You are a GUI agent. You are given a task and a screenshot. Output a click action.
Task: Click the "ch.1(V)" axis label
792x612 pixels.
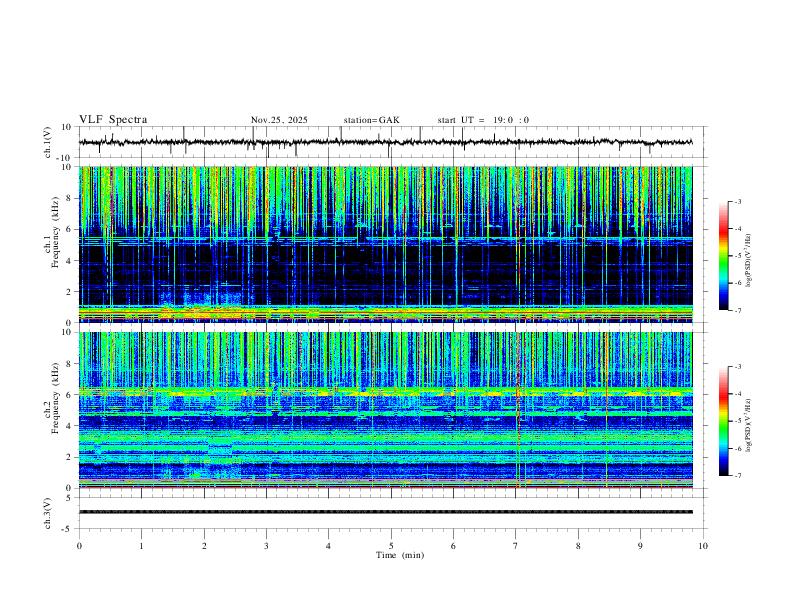[48, 142]
